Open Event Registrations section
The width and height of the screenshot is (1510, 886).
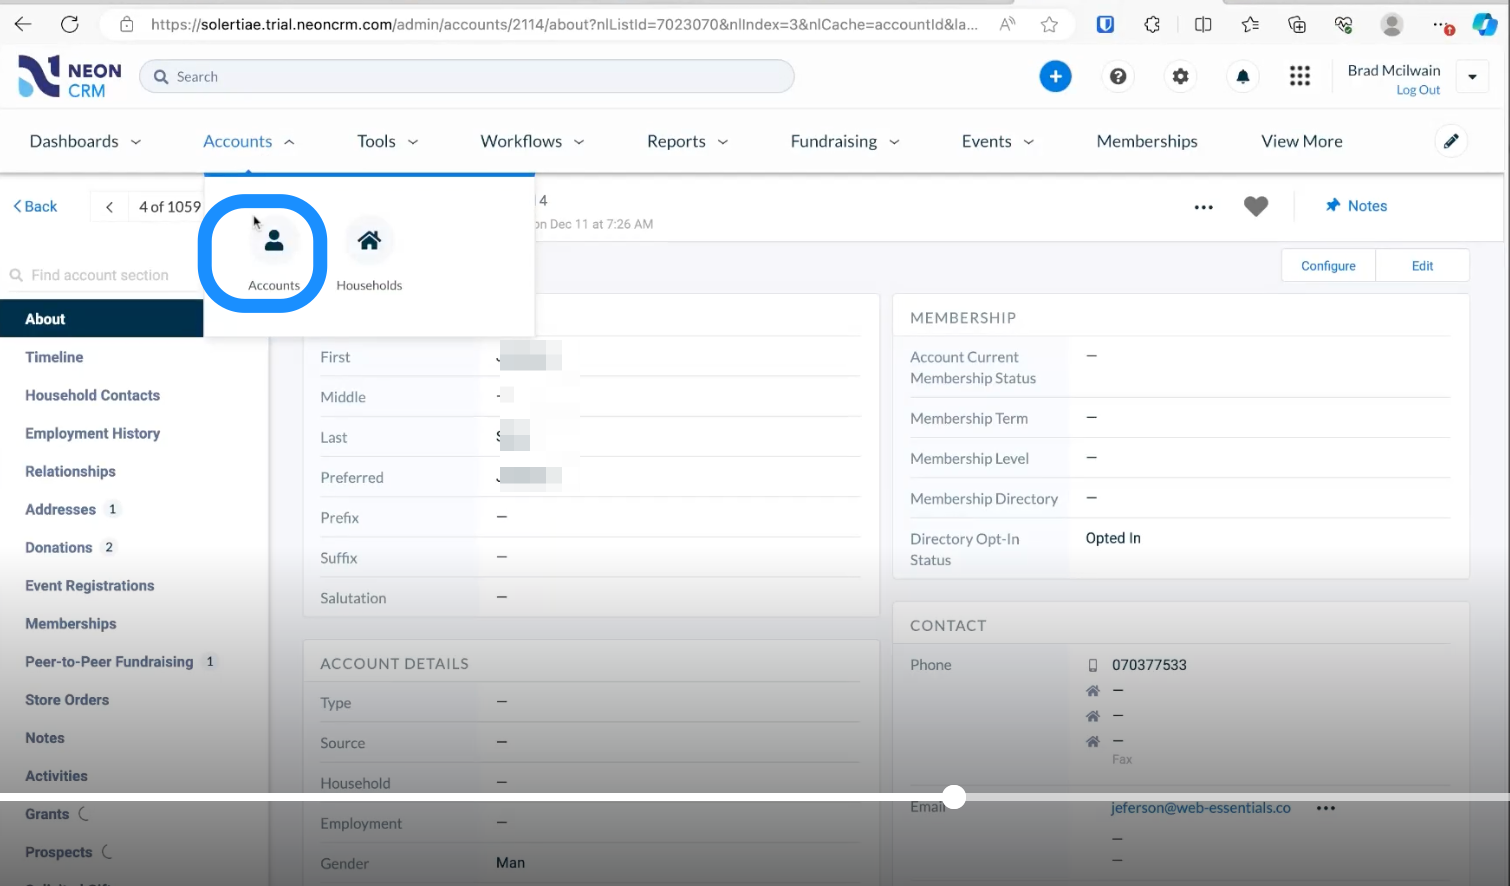(x=89, y=585)
